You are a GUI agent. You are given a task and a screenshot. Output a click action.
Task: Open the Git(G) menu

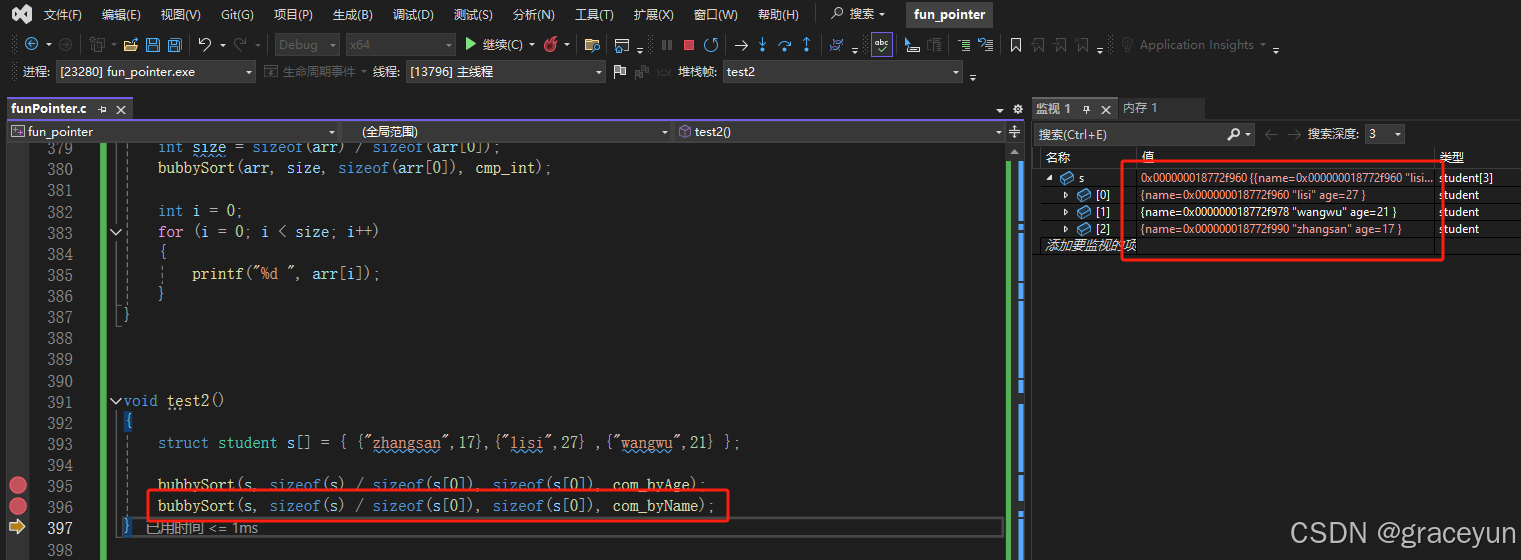(237, 15)
